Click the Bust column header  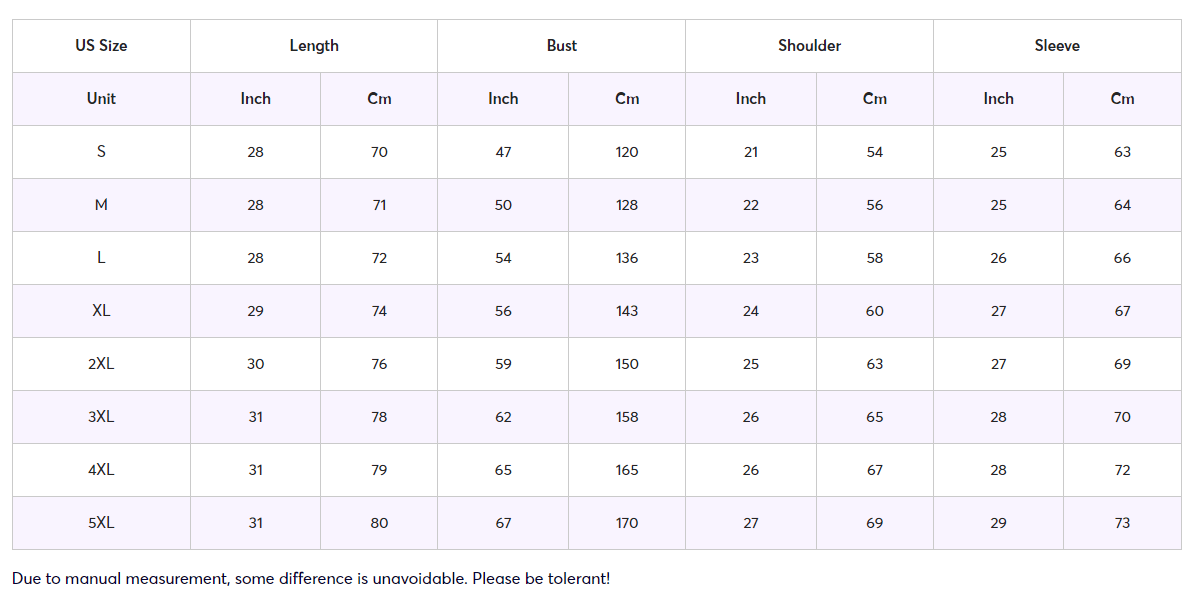(561, 46)
